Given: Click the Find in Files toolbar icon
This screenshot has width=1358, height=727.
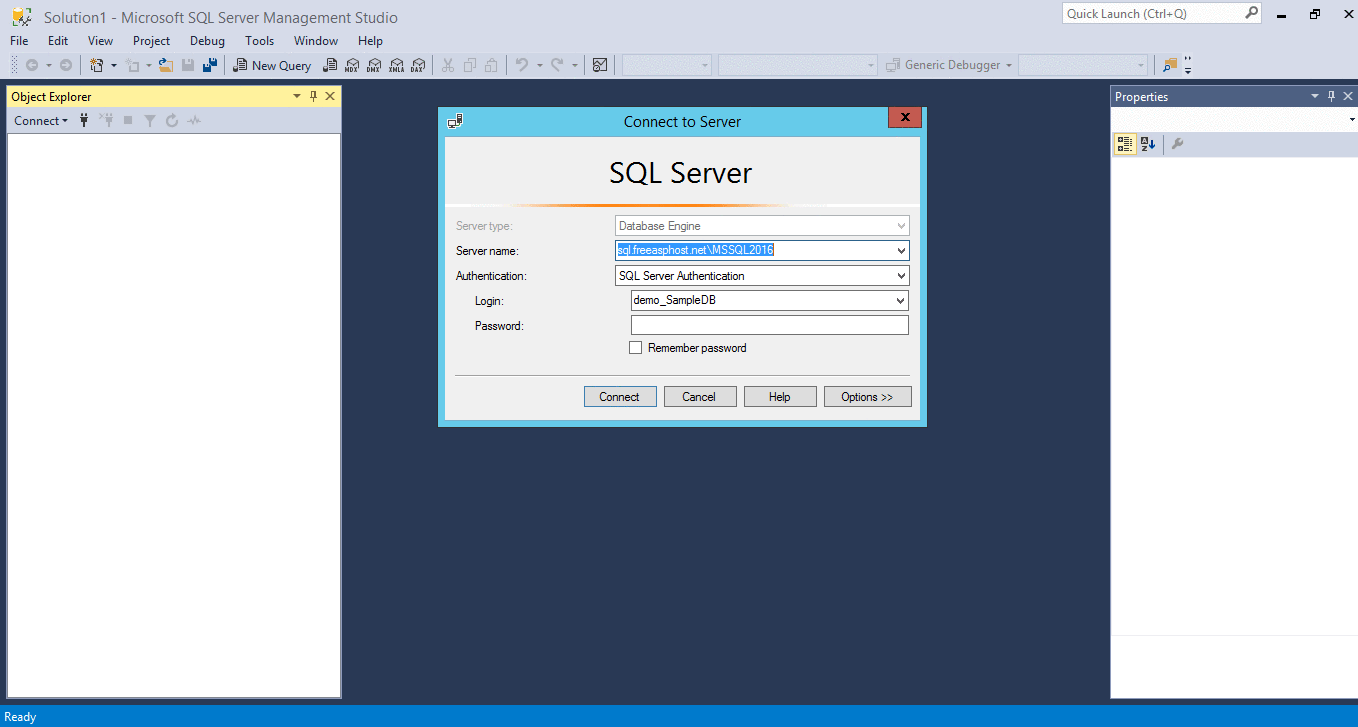Looking at the screenshot, I should click(1169, 65).
